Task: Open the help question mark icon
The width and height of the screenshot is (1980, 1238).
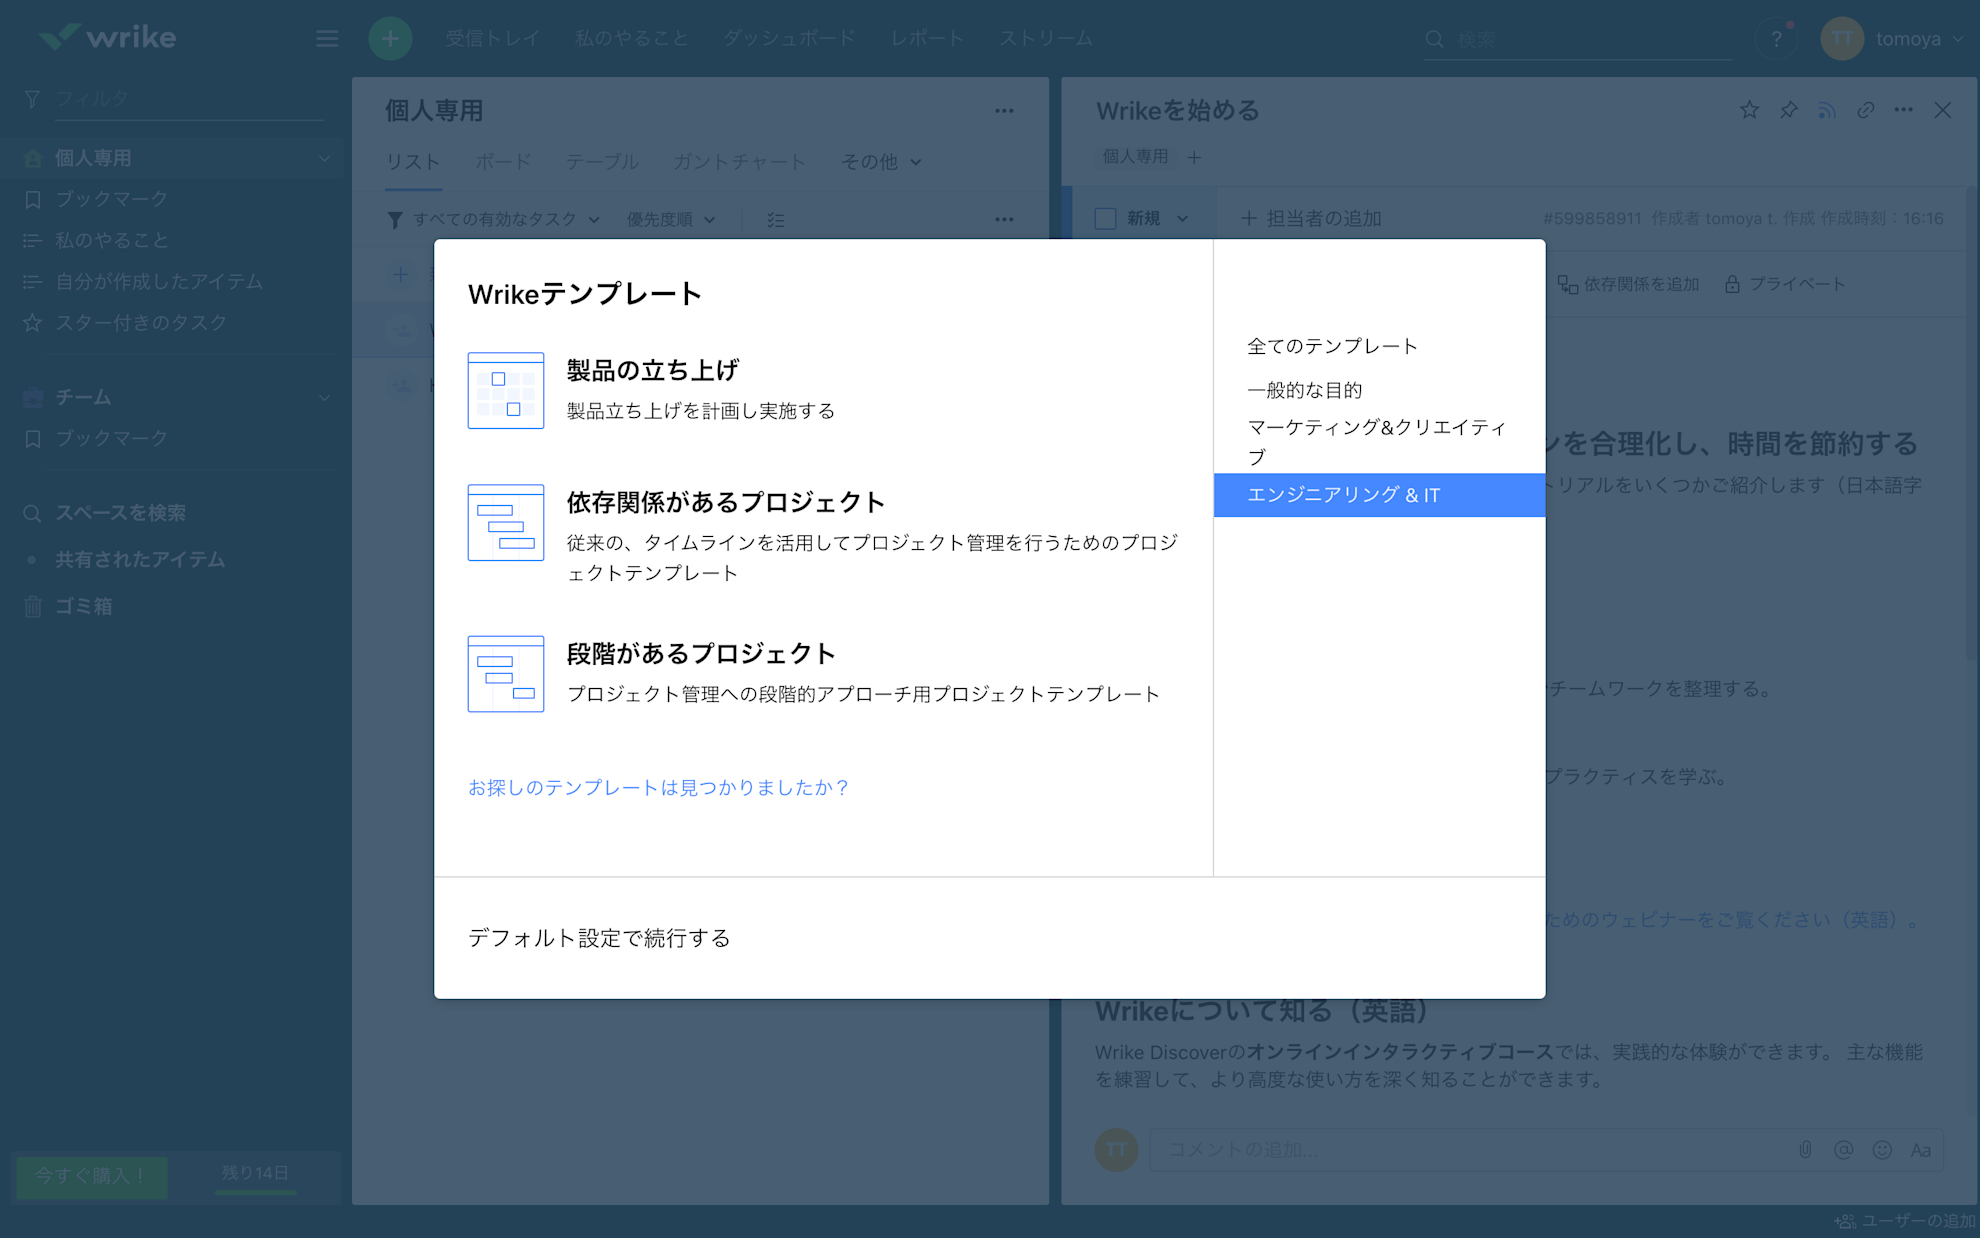Action: click(x=1776, y=39)
